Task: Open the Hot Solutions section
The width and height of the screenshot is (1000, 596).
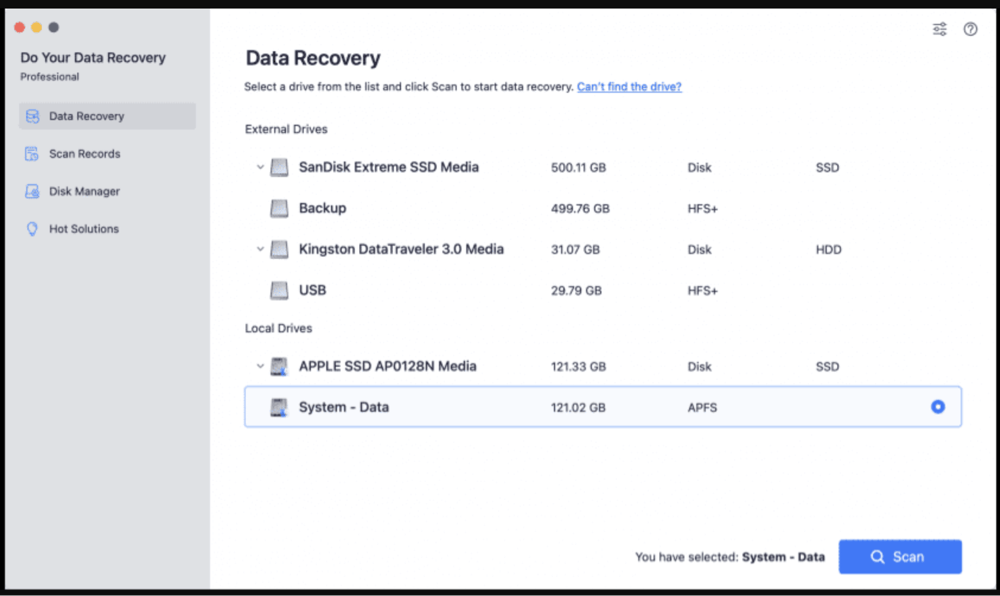Action: pos(32,228)
